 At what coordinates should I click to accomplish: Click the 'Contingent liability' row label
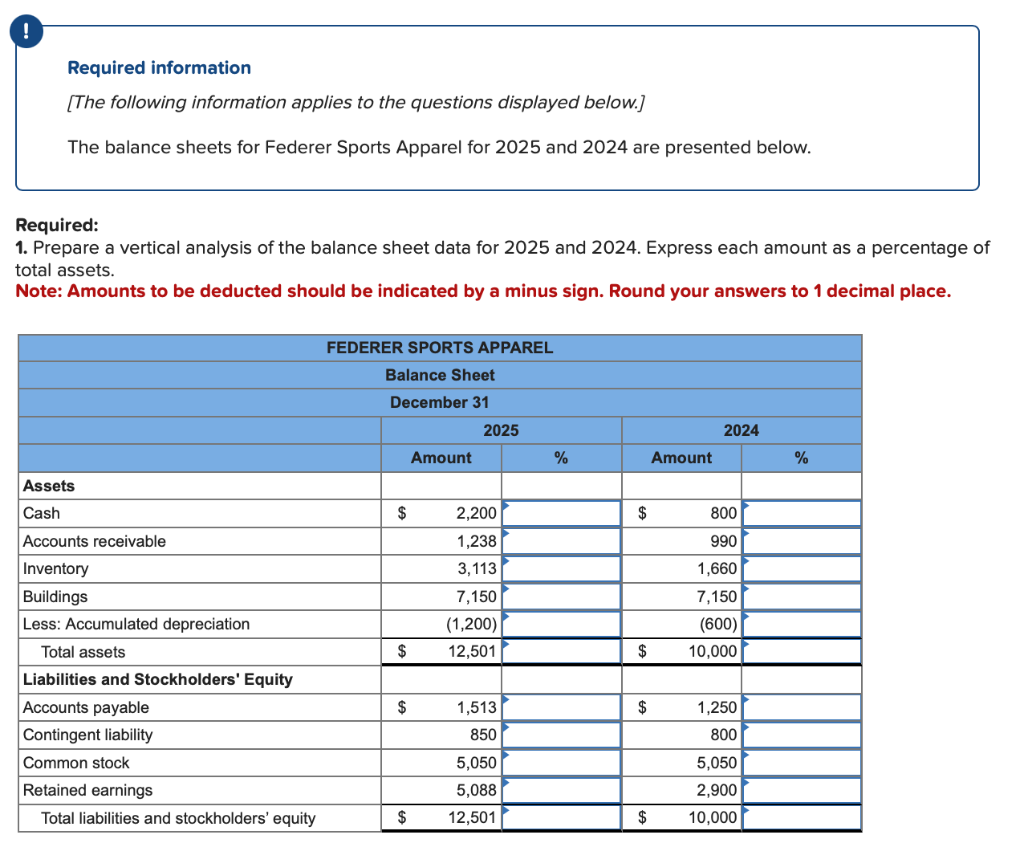point(88,735)
